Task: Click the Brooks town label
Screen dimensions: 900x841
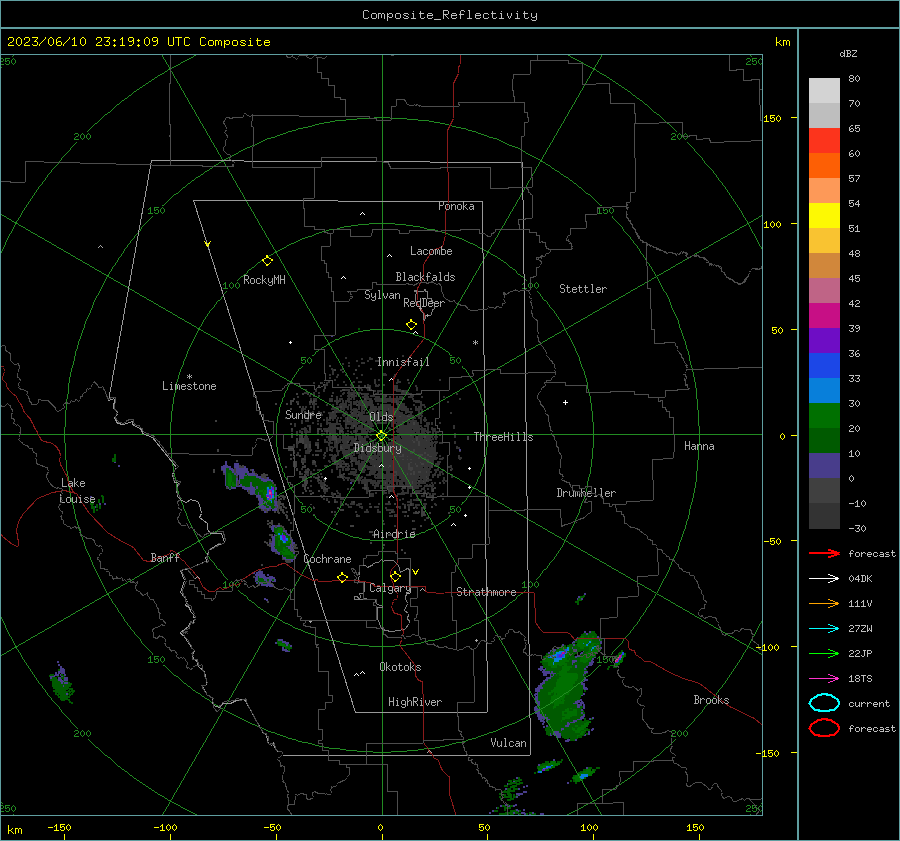Action: pyautogui.click(x=711, y=700)
